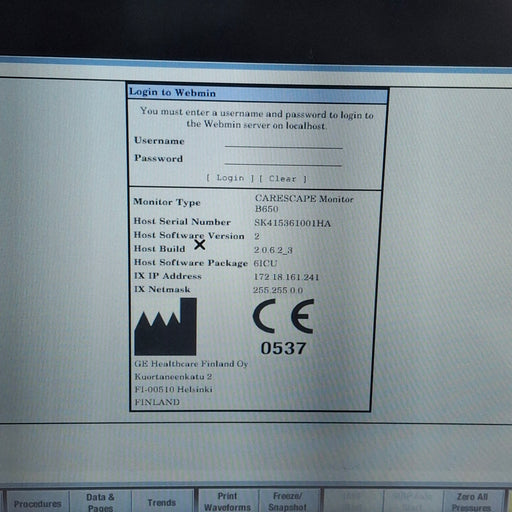This screenshot has height=512, width=512.
Task: Click the Host Serial Number label
Action: click(x=182, y=221)
